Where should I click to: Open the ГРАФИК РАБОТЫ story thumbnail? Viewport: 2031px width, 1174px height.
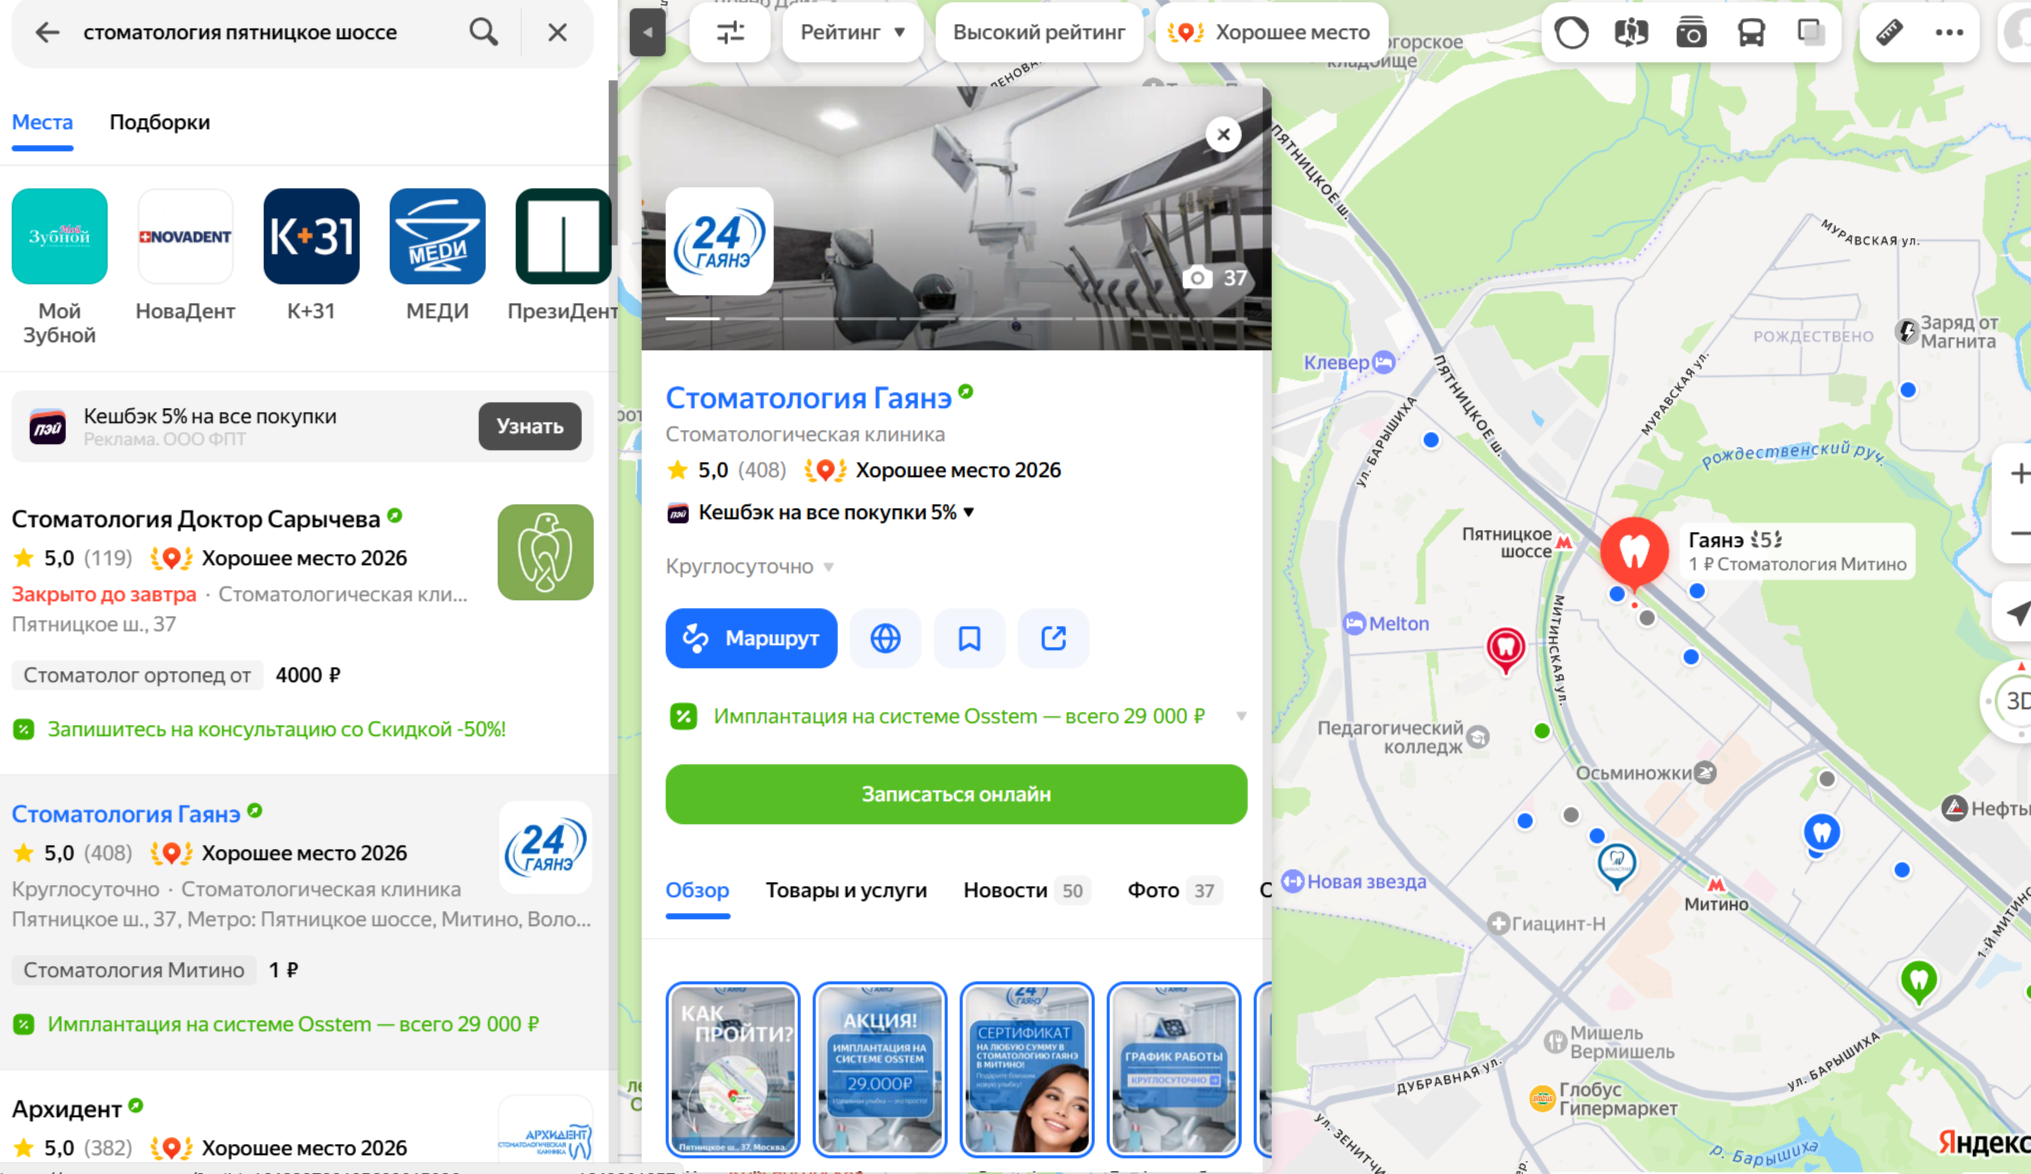(1174, 1069)
